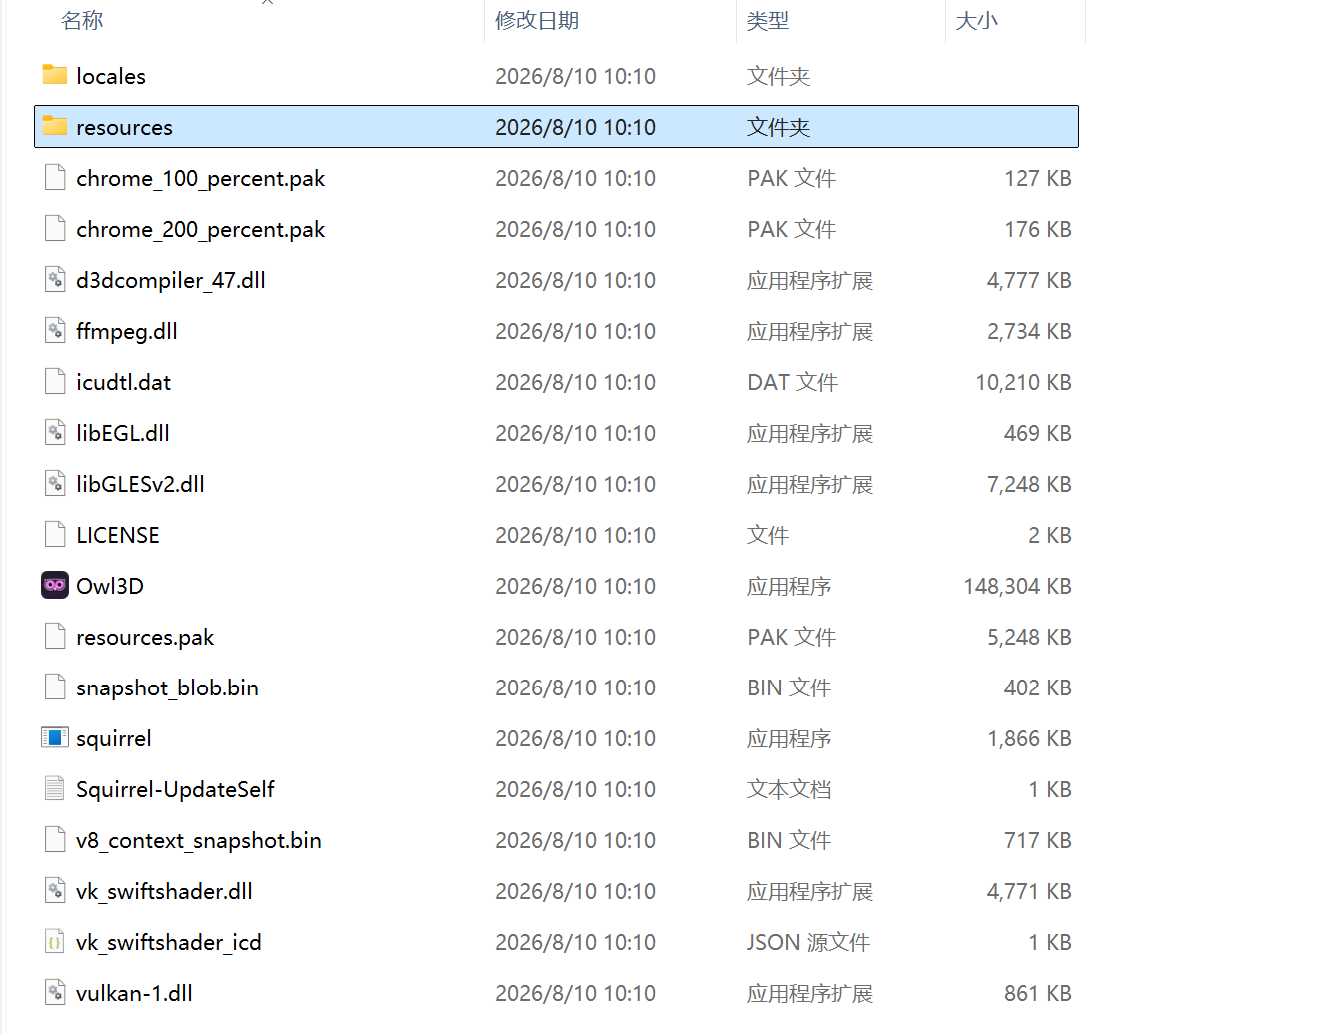Select the vulkan-1.dll file name
The height and width of the screenshot is (1034, 1321).
coord(134,993)
